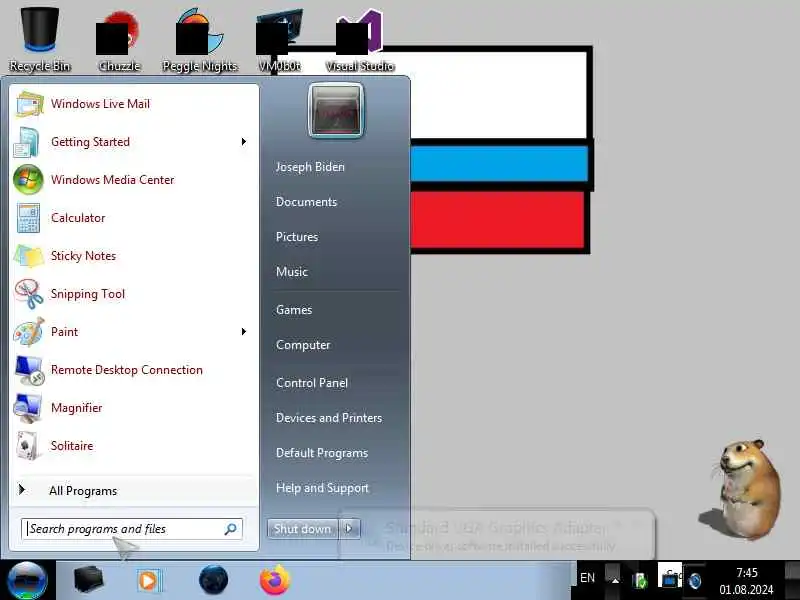Click the Show desktop button

click(x=792, y=580)
